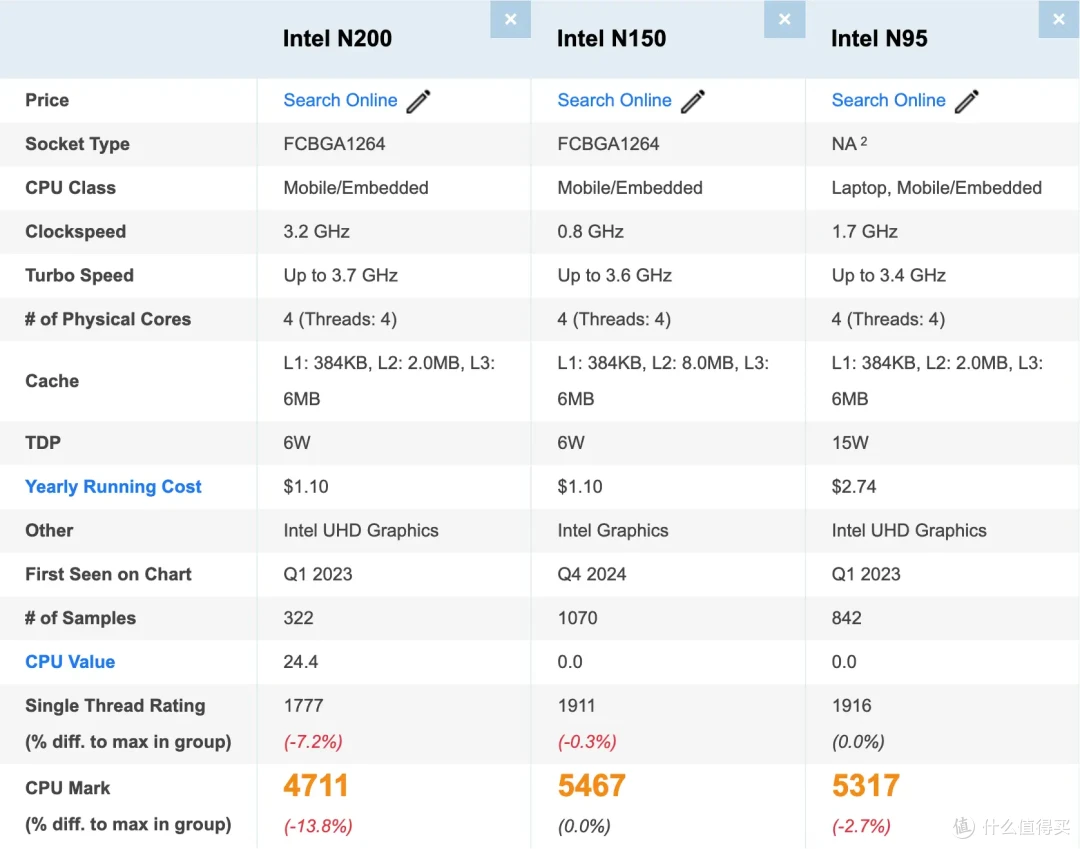Click the N200 single thread rating 1777
The image size is (1080, 849).
coord(303,706)
